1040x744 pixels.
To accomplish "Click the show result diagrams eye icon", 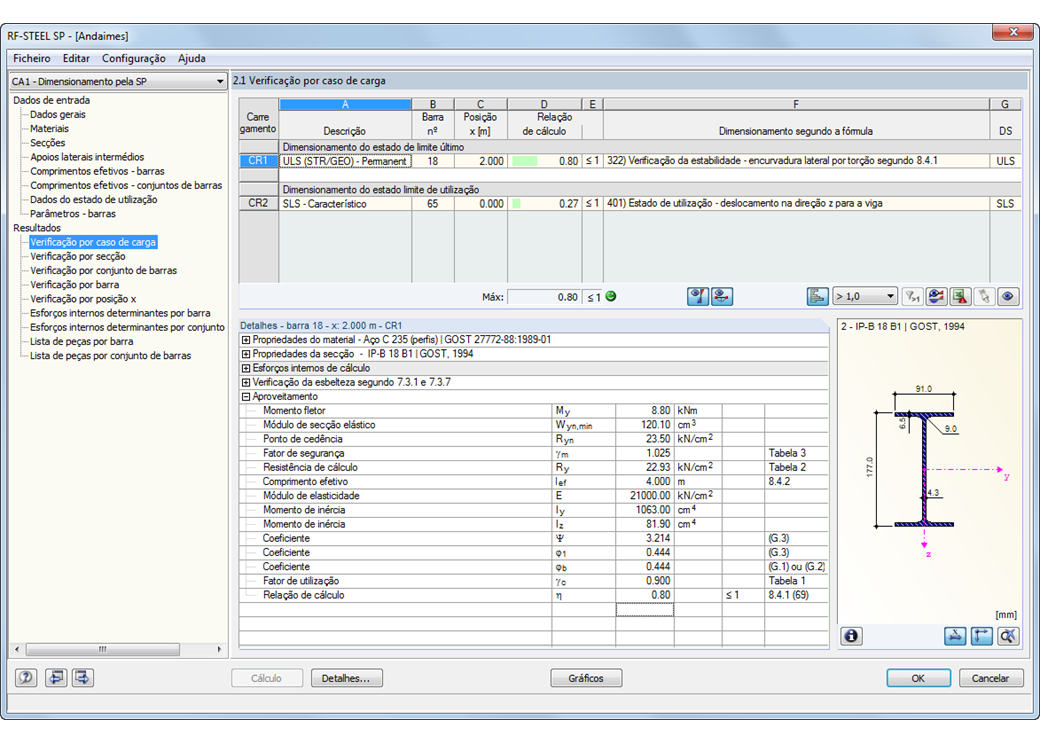I will coord(698,296).
